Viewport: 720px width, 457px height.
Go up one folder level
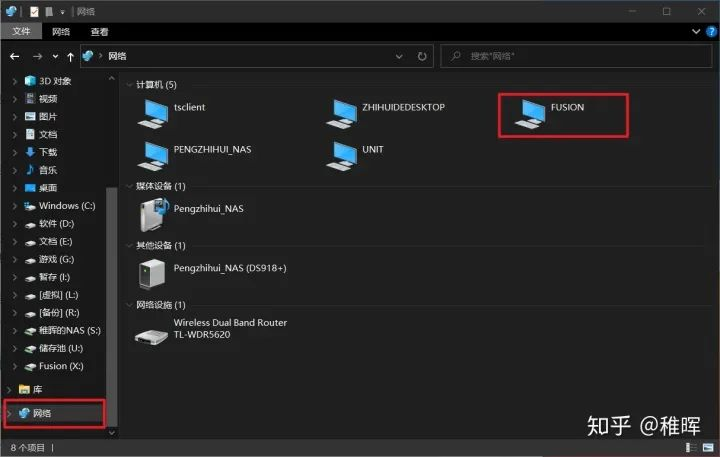(70, 56)
